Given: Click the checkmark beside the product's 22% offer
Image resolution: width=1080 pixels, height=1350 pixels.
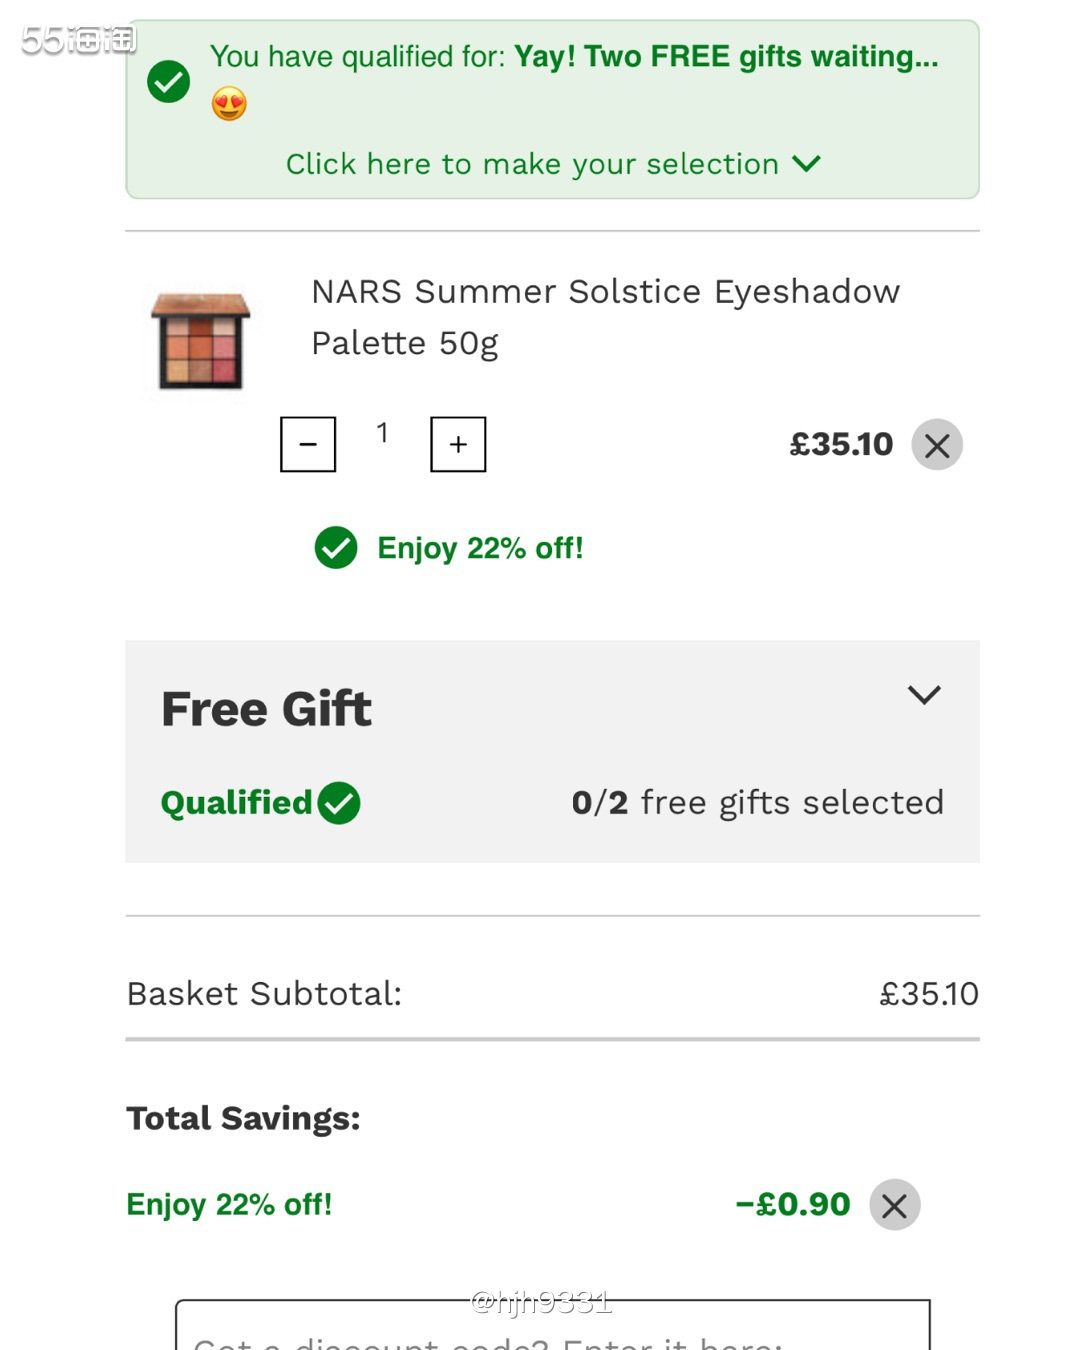Looking at the screenshot, I should click(x=336, y=548).
